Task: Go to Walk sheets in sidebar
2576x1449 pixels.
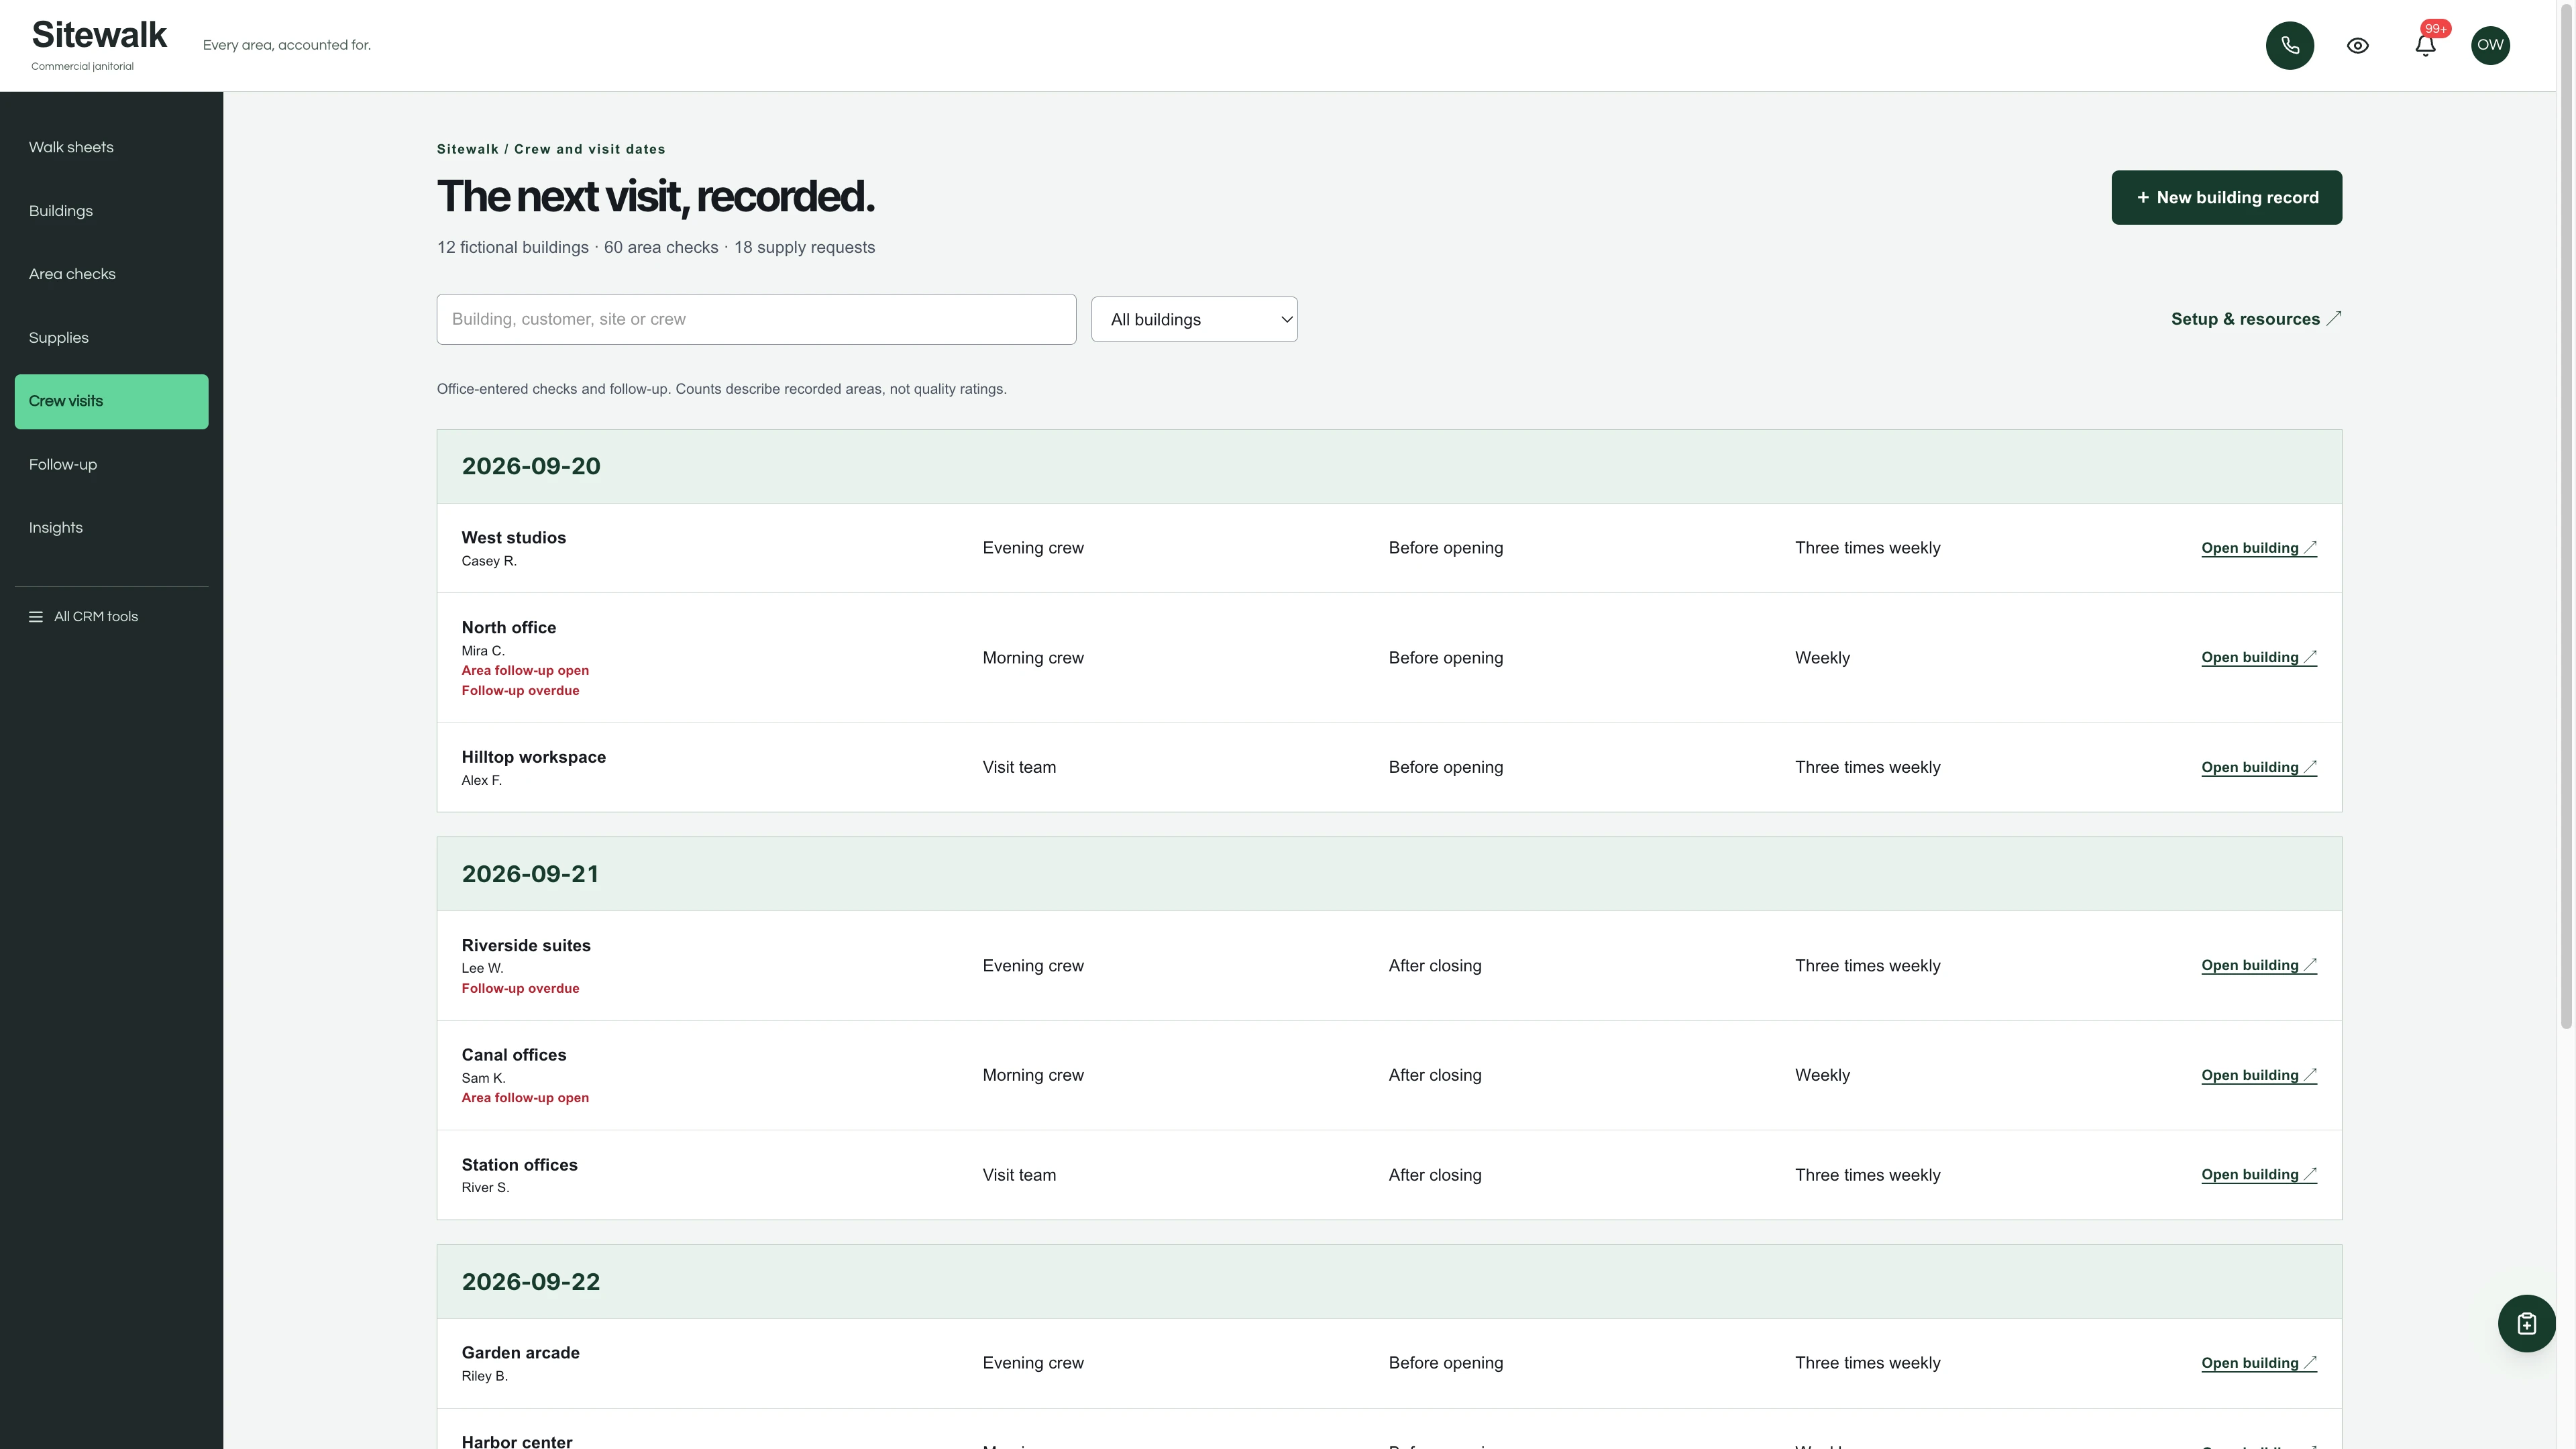Action: click(111, 147)
